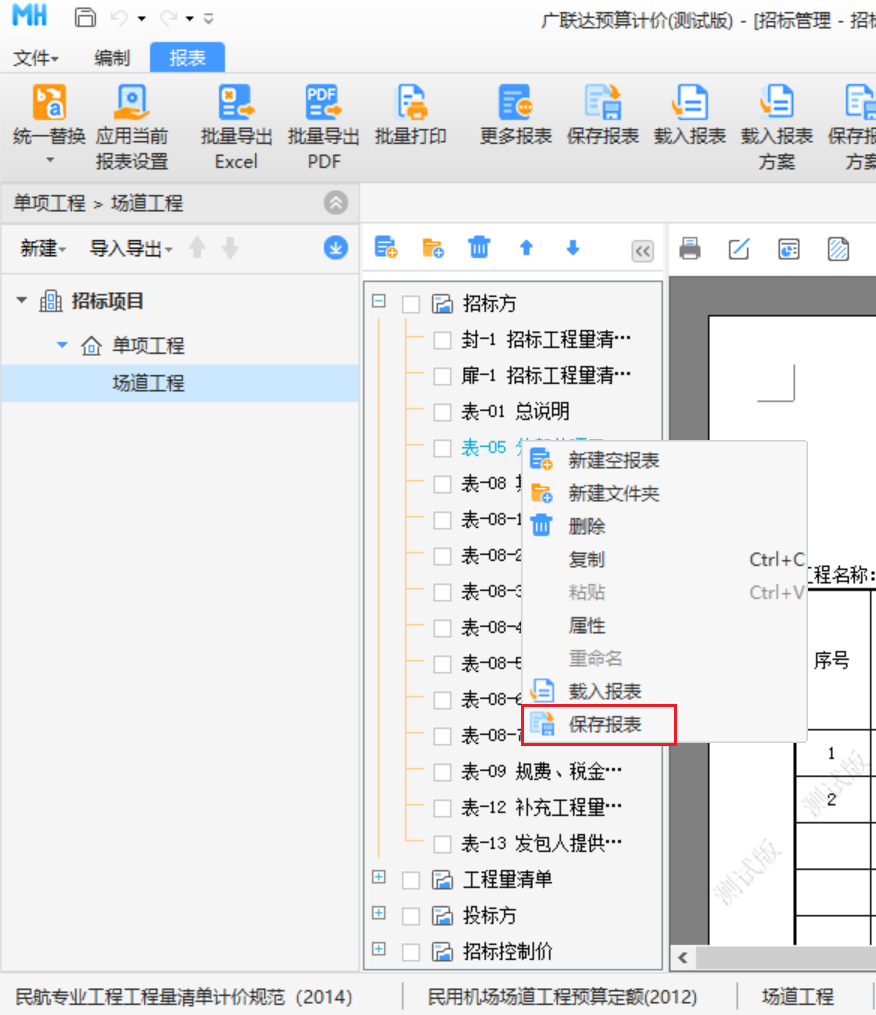This screenshot has width=876, height=1015.
Task: Click the move up arrow in report toolbar
Action: tap(526, 248)
